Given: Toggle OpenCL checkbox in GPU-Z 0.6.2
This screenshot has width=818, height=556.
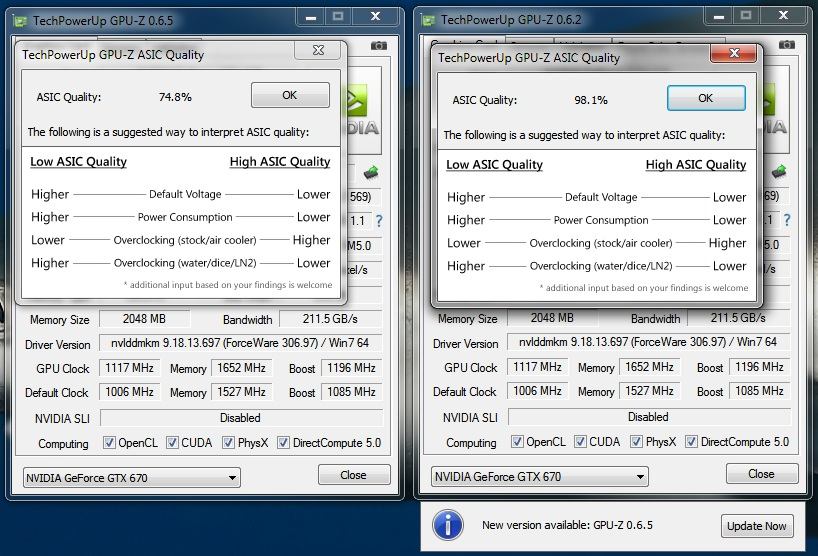Looking at the screenshot, I should tap(517, 442).
